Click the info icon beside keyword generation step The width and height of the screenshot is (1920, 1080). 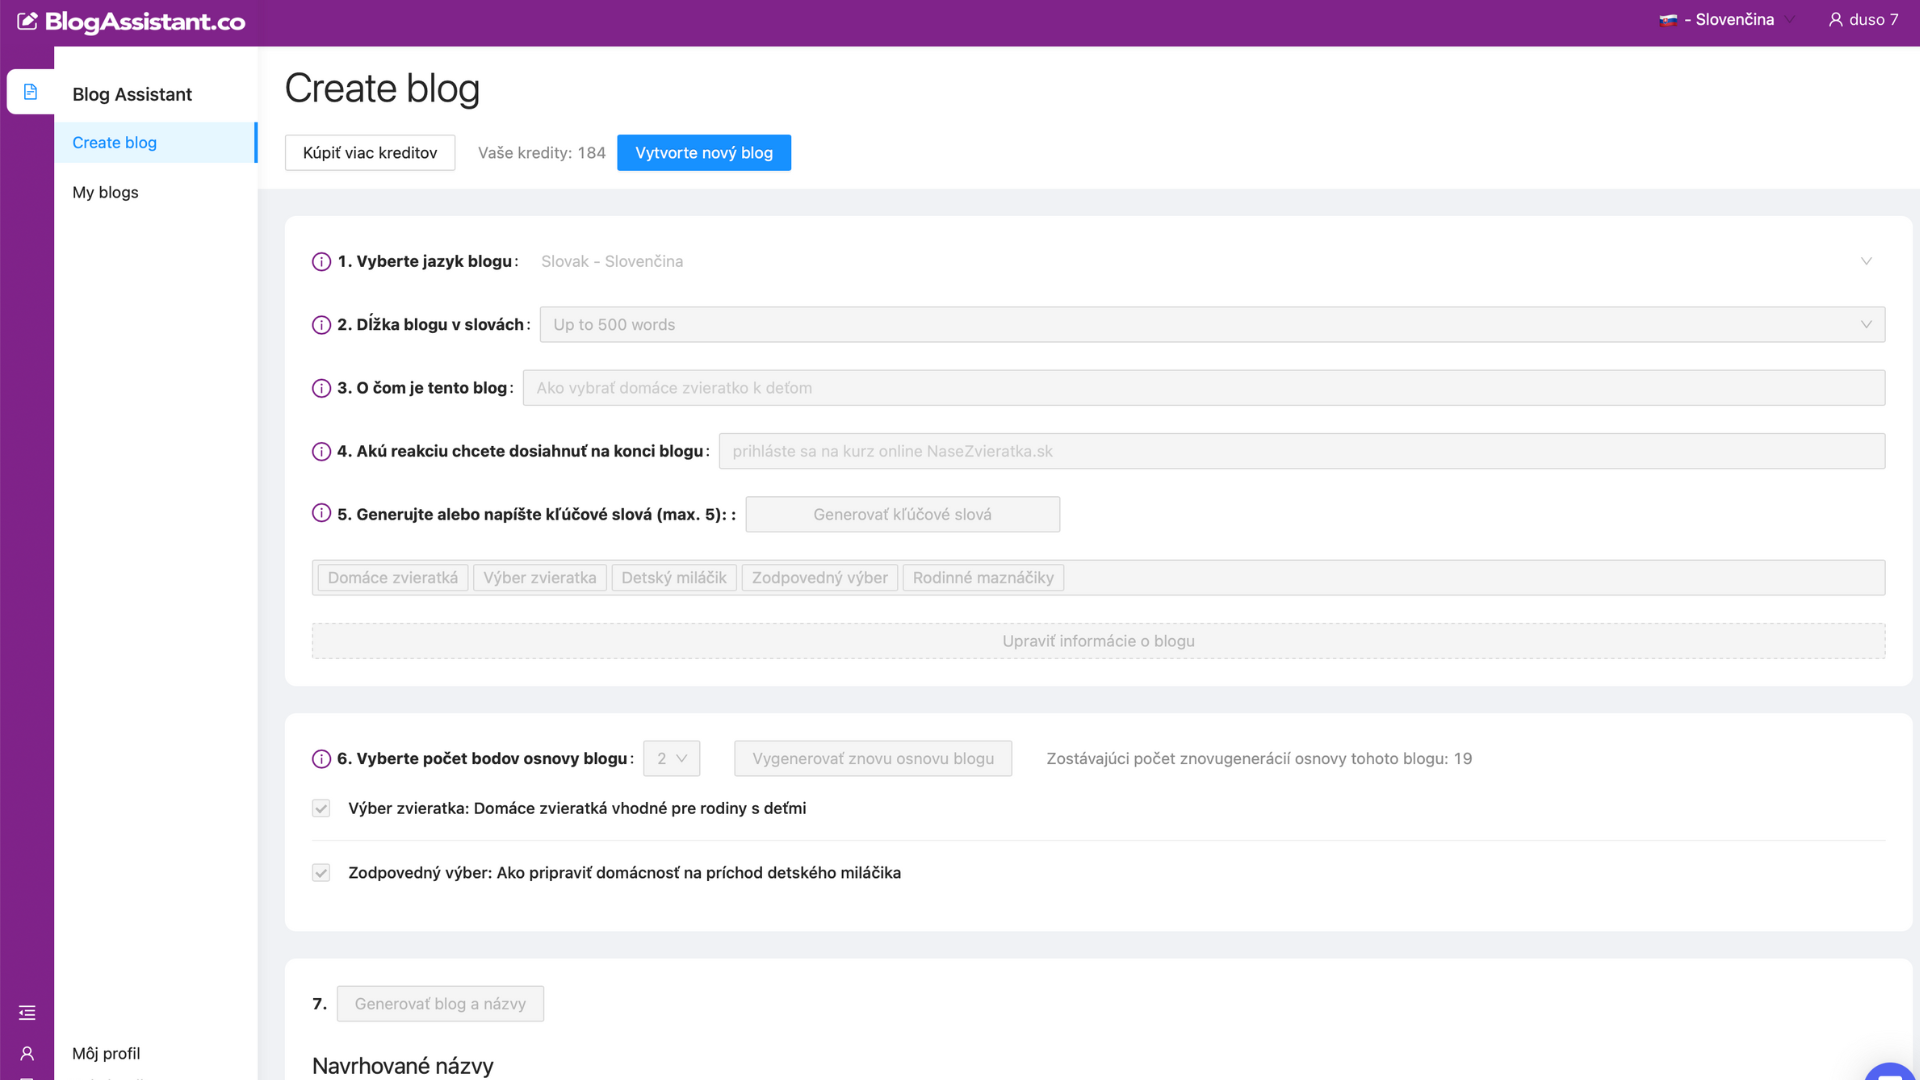click(x=320, y=512)
